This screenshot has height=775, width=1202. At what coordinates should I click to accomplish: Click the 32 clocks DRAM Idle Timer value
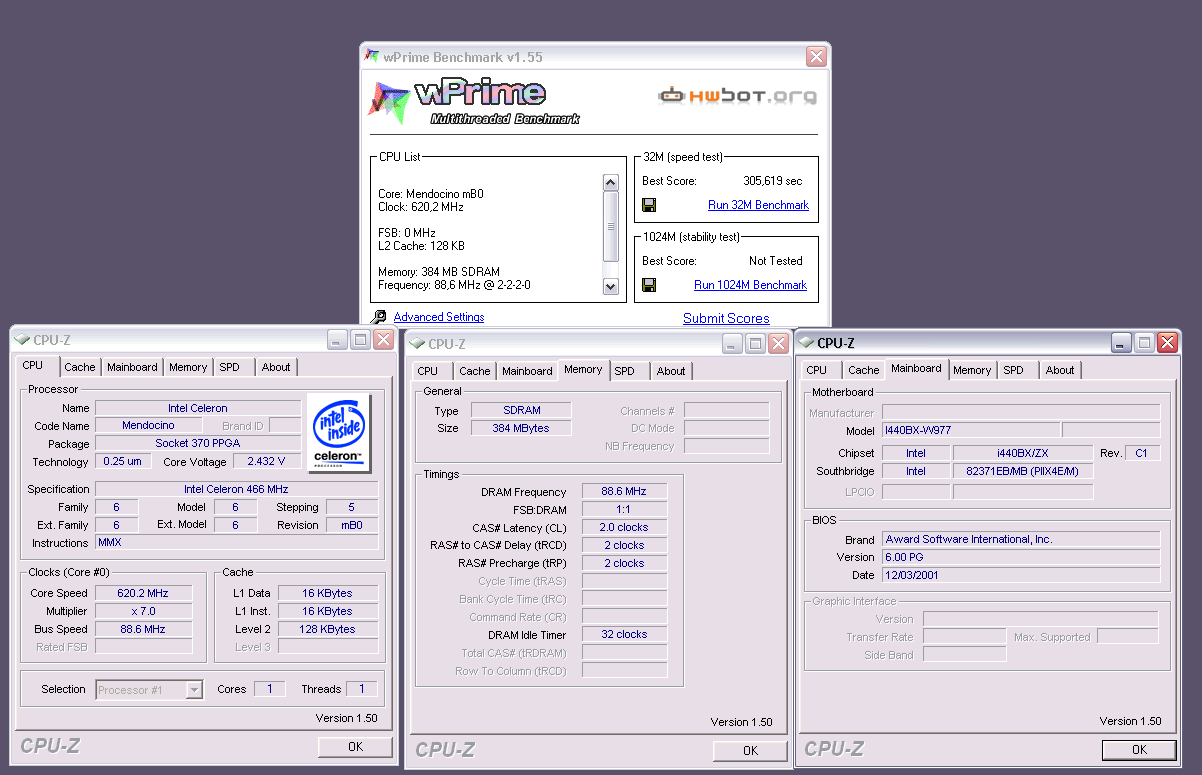click(x=624, y=634)
